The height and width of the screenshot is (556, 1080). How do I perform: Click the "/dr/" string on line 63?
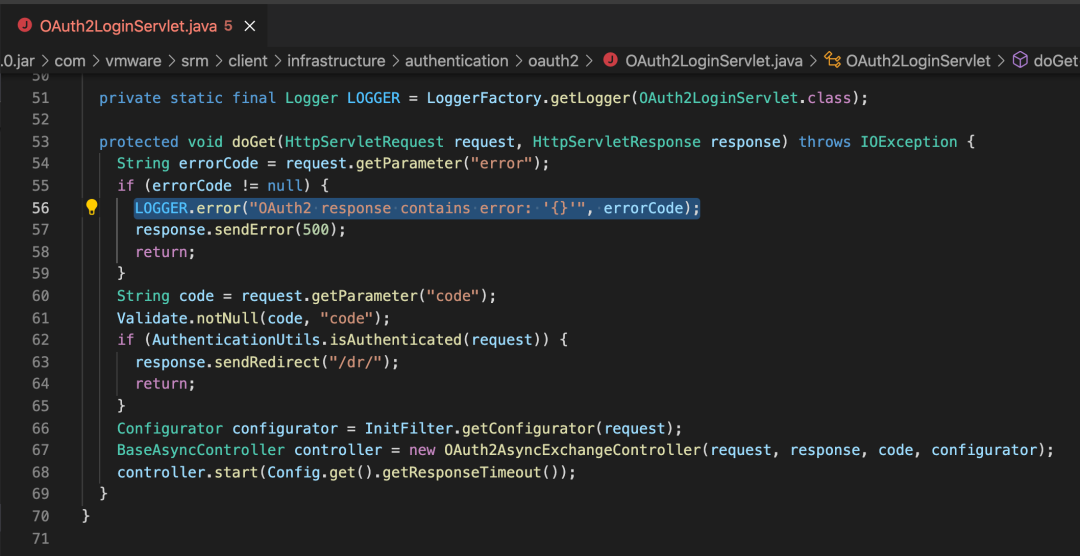tap(355, 362)
